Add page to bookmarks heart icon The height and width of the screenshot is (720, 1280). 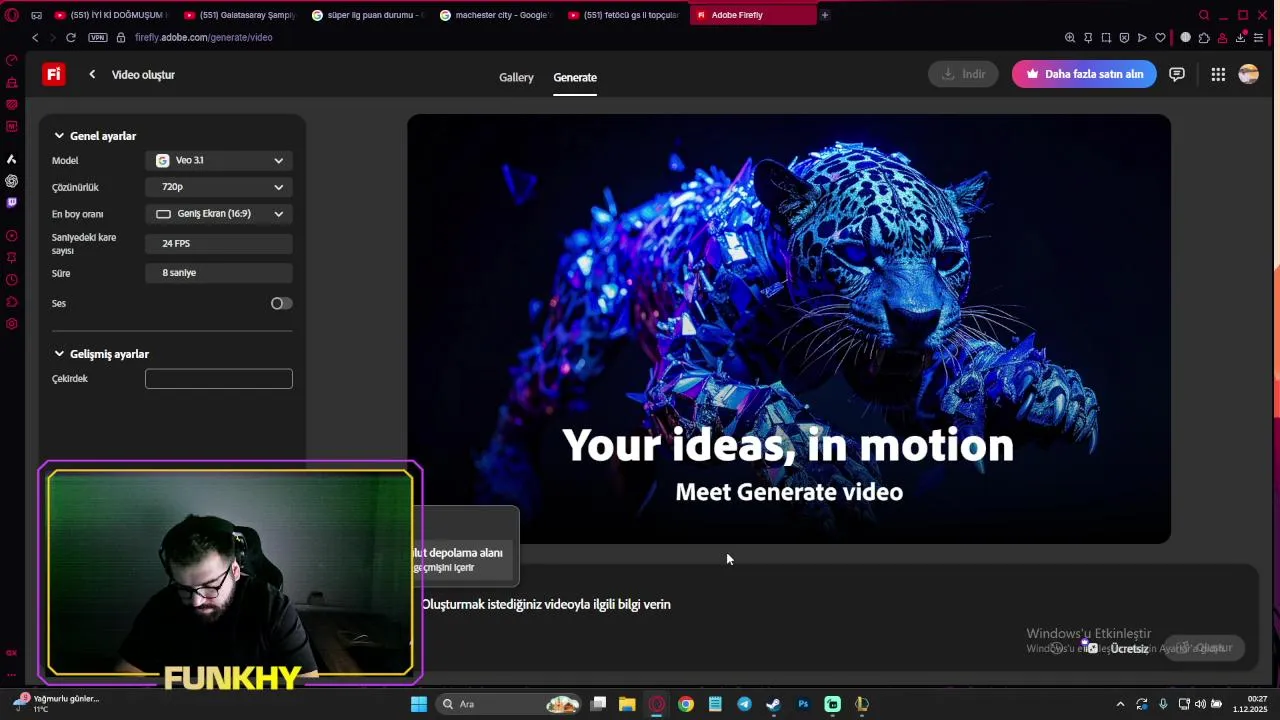coord(1160,37)
